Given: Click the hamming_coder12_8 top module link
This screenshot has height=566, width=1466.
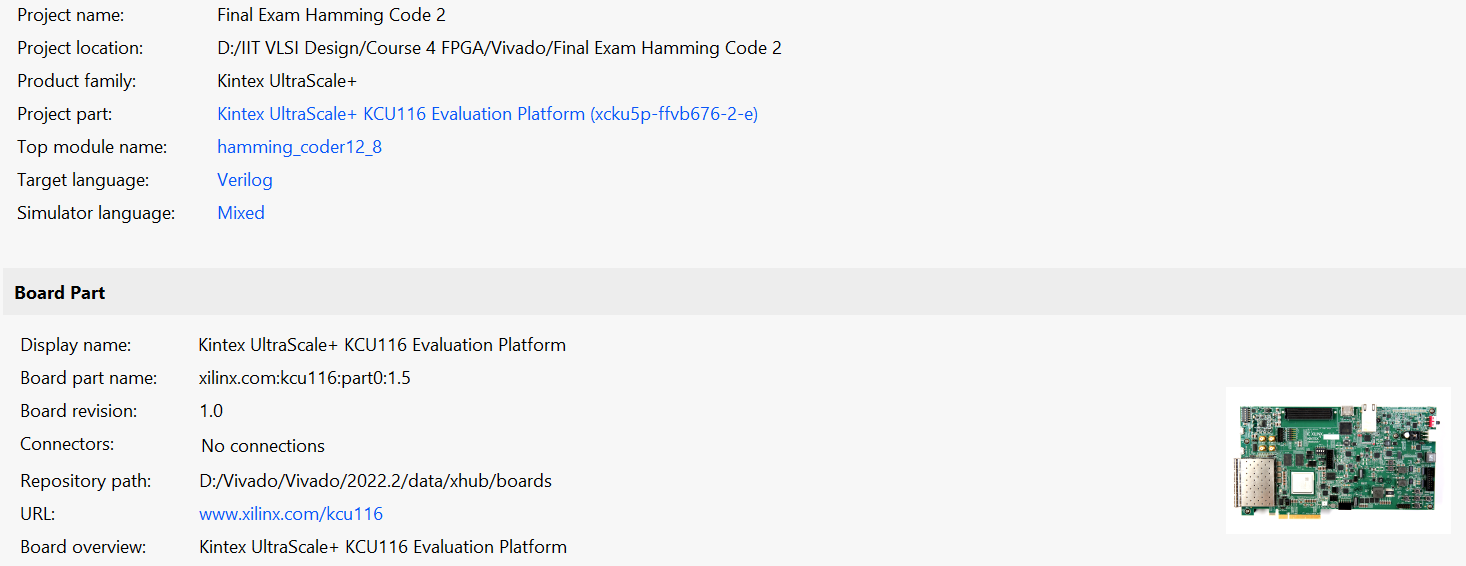Looking at the screenshot, I should (x=299, y=147).
